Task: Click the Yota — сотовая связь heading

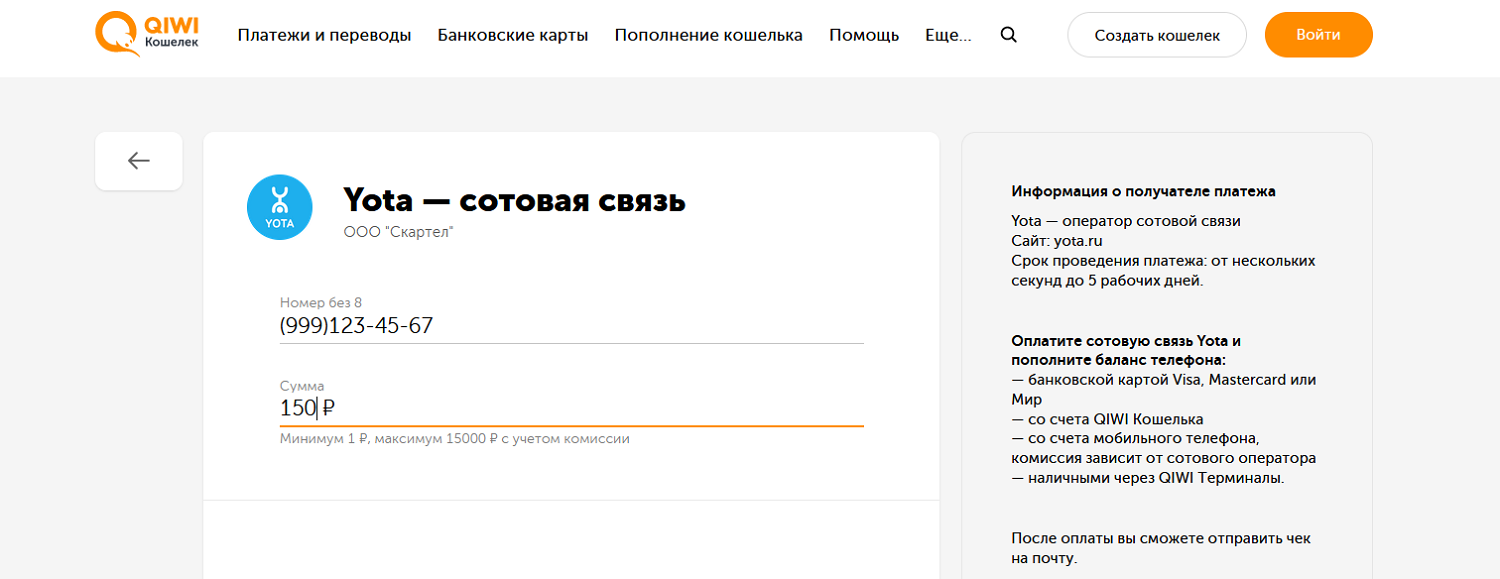Action: point(514,200)
